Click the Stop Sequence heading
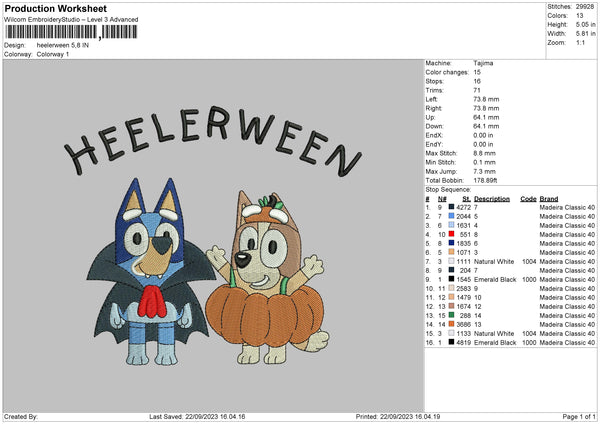The image size is (600, 424). pos(447,188)
